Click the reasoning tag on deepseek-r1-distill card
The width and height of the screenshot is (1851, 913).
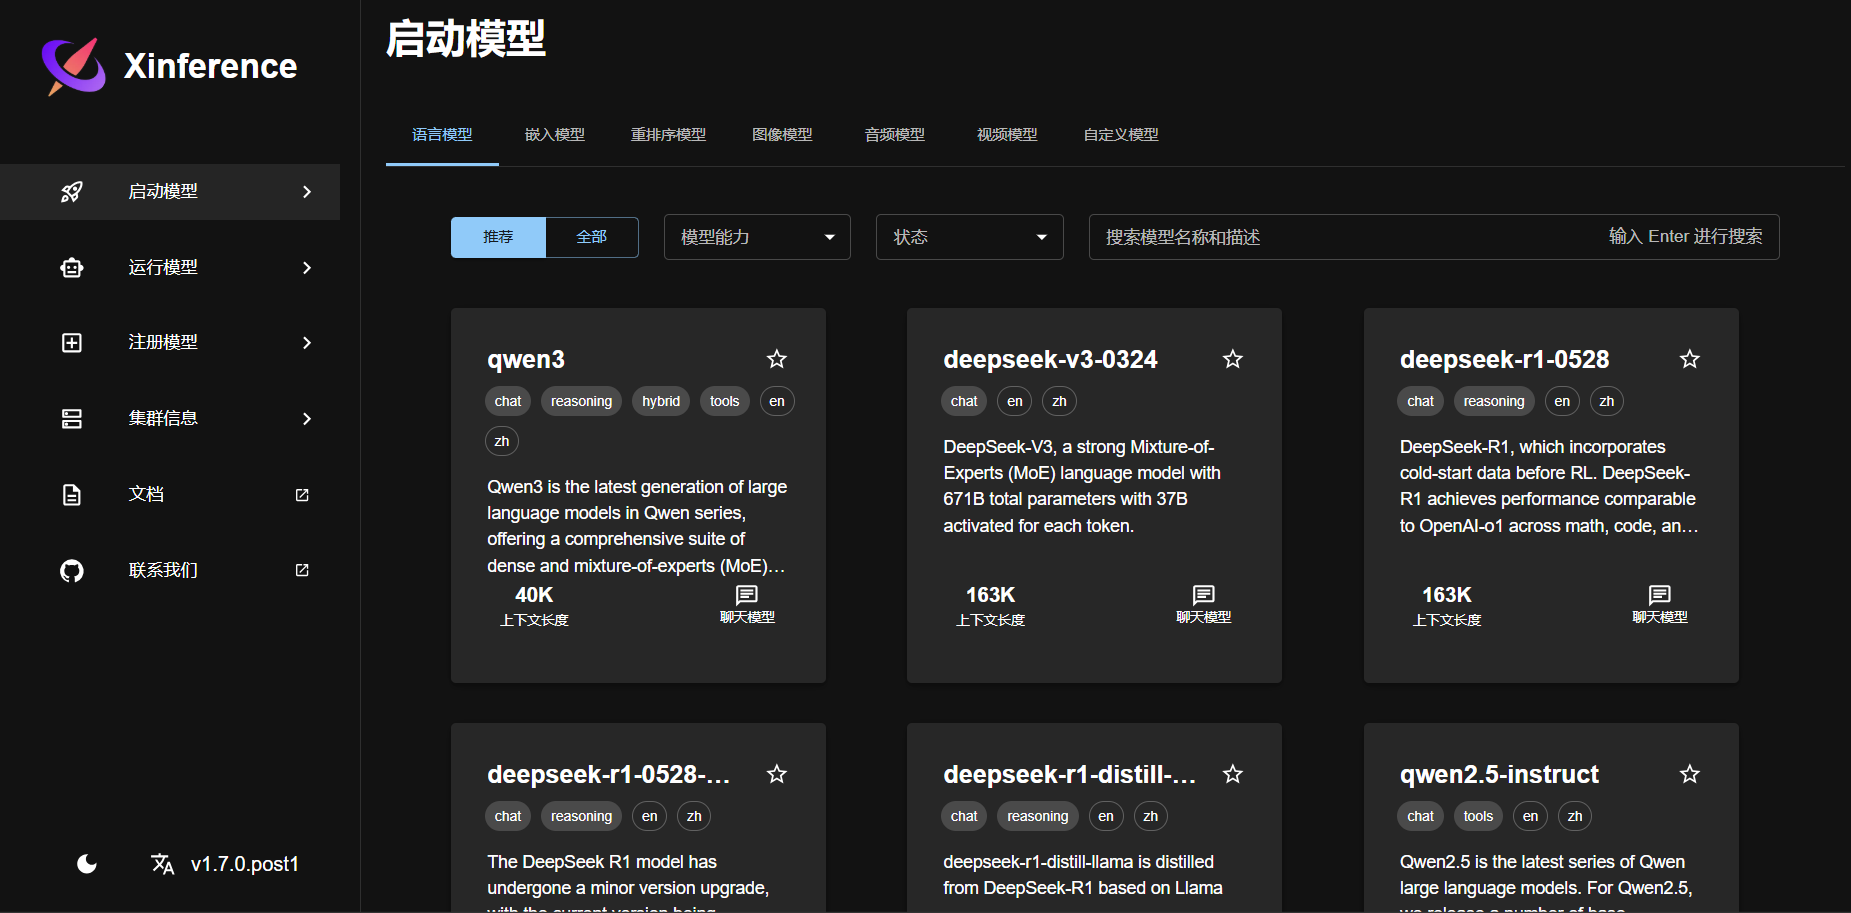tap(1038, 816)
